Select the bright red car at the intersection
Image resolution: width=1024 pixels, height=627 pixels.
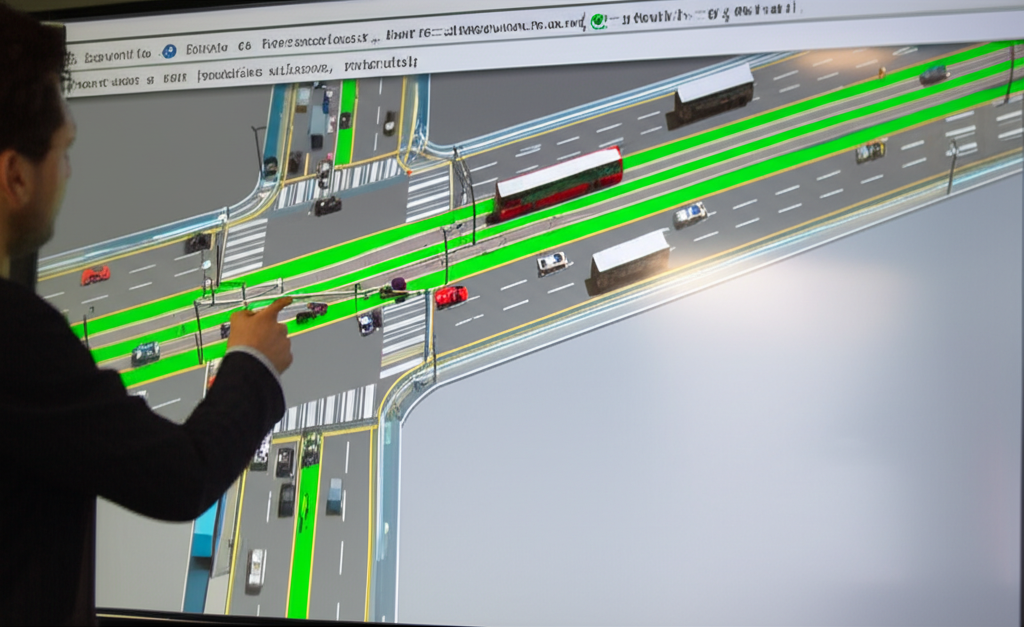[451, 295]
